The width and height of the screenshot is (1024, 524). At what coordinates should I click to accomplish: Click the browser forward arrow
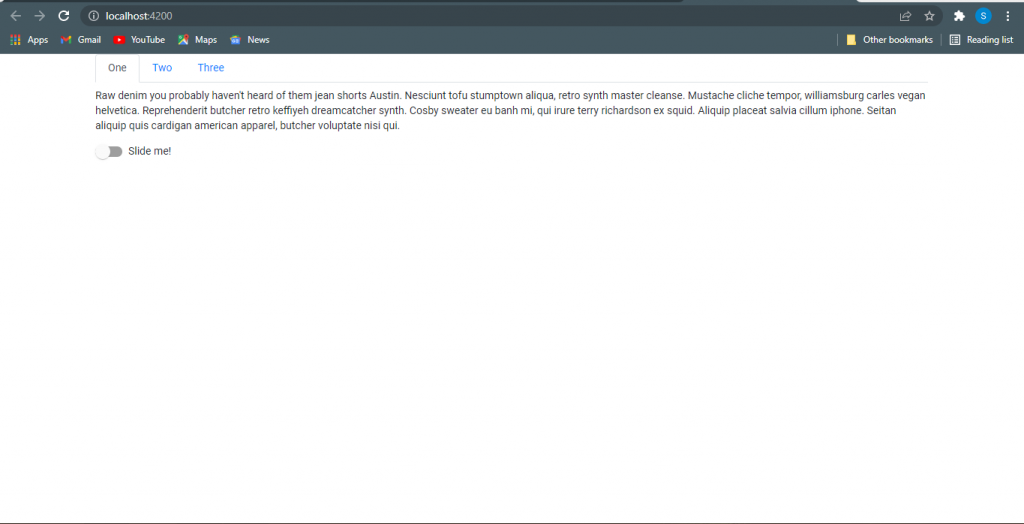pos(40,16)
